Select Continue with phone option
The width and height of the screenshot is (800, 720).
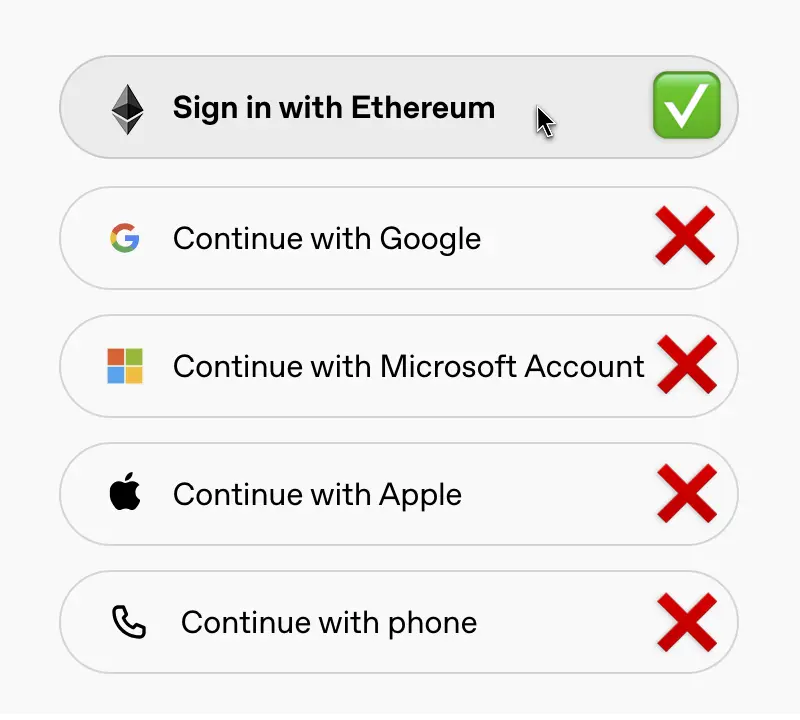click(x=399, y=623)
